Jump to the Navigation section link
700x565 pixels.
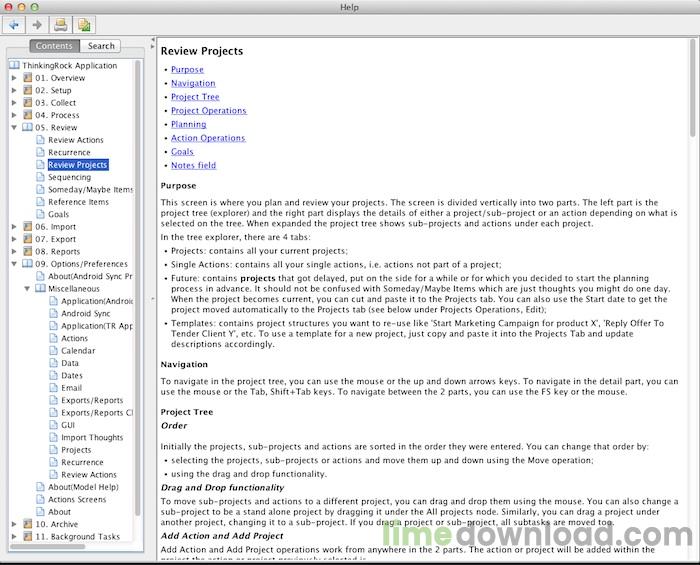(x=193, y=83)
